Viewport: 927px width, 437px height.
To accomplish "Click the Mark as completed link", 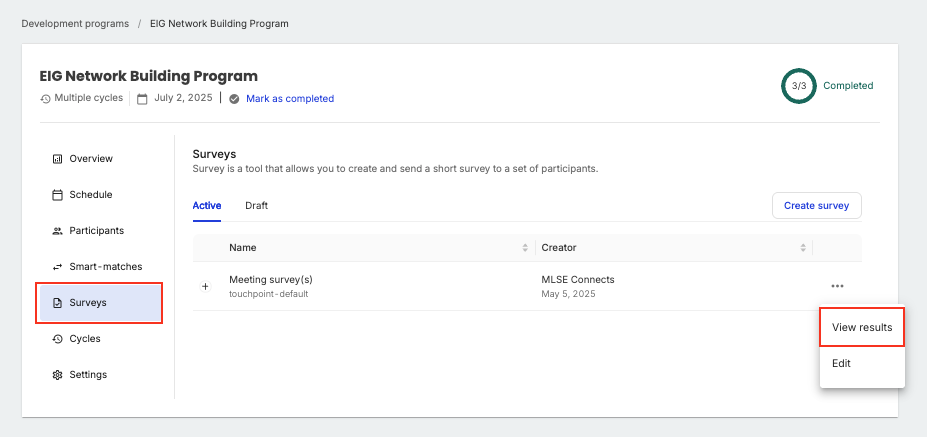I will coord(290,99).
